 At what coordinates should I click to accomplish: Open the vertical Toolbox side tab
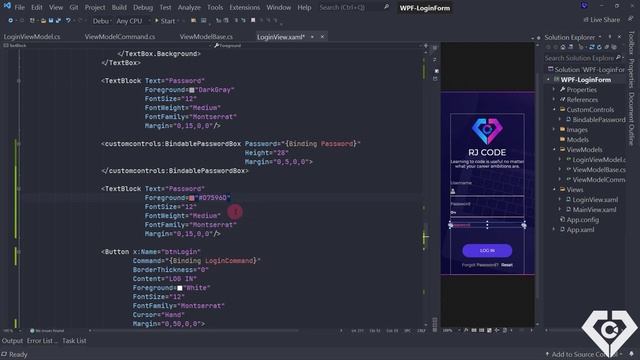(x=631, y=42)
